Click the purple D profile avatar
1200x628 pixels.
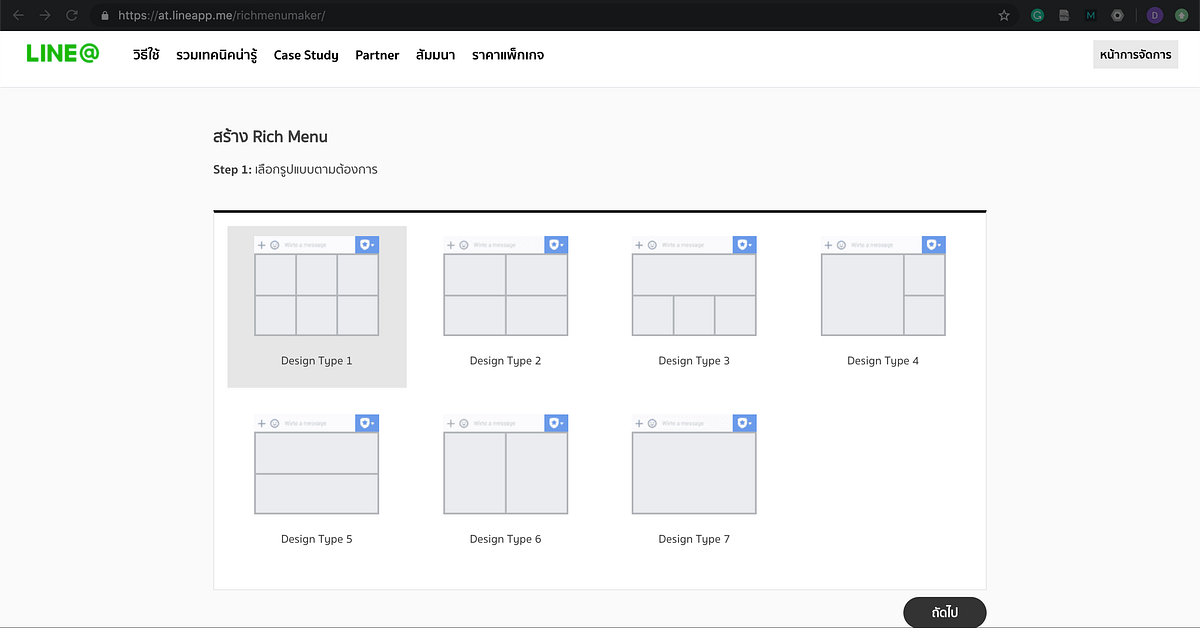[x=1155, y=15]
